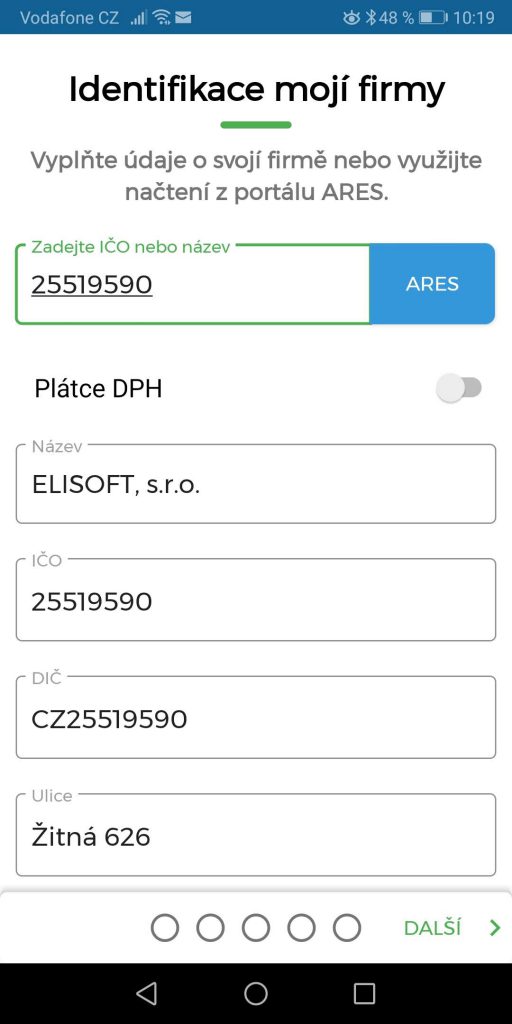
Task: Focus the Zadejte IČO nebo název field
Action: pyautogui.click(x=193, y=284)
